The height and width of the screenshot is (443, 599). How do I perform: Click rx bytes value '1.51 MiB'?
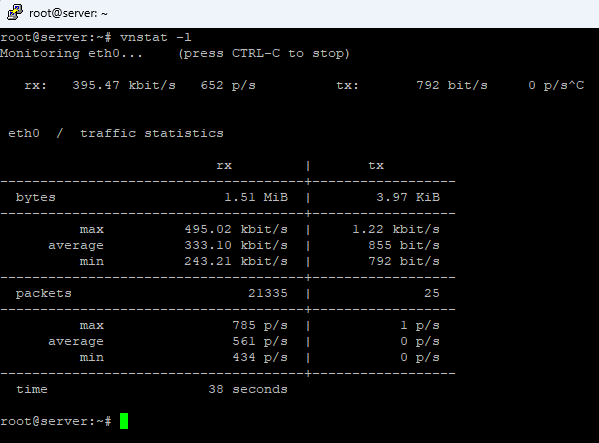click(256, 197)
